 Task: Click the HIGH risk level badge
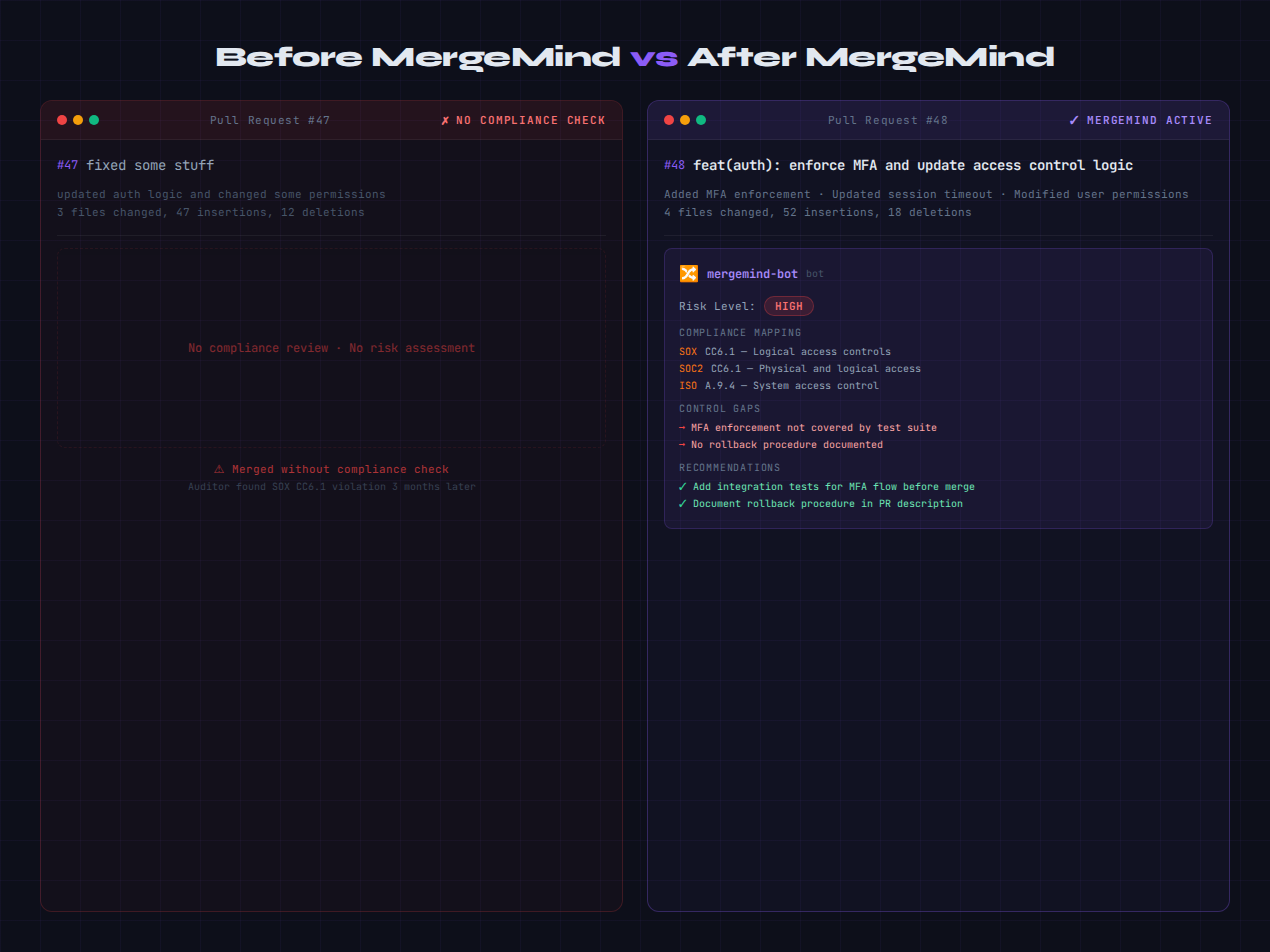(x=789, y=306)
